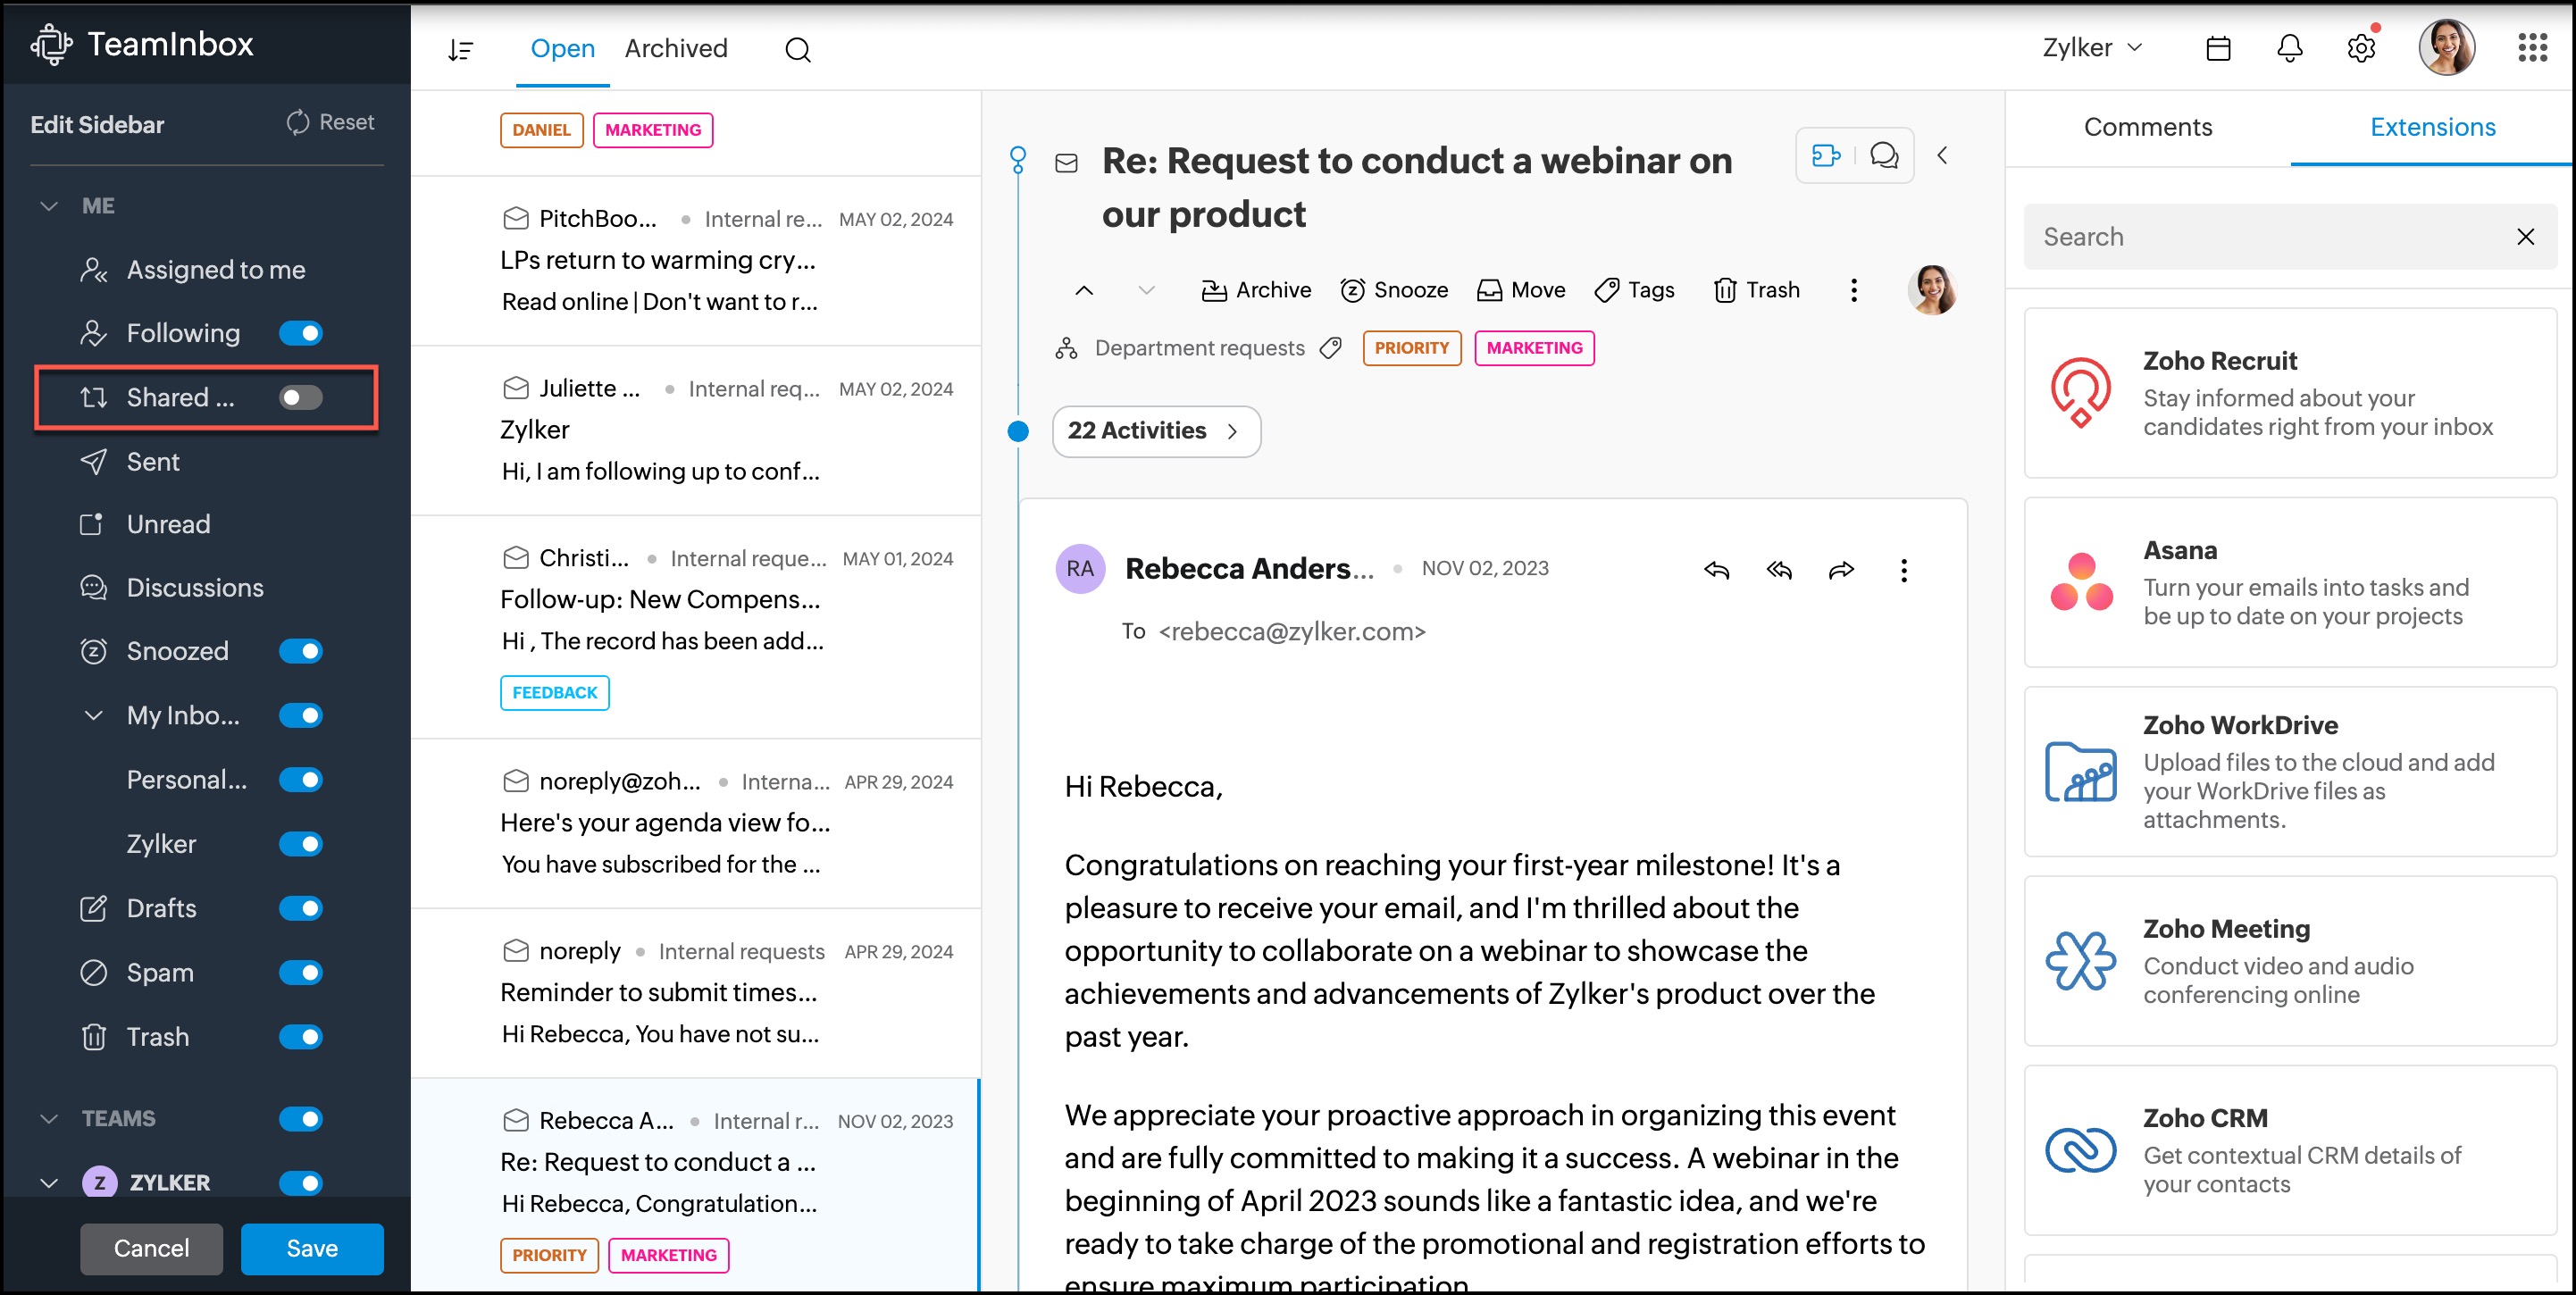This screenshot has width=2576, height=1295.
Task: Open the calendar icon in header
Action: pos(2218,48)
